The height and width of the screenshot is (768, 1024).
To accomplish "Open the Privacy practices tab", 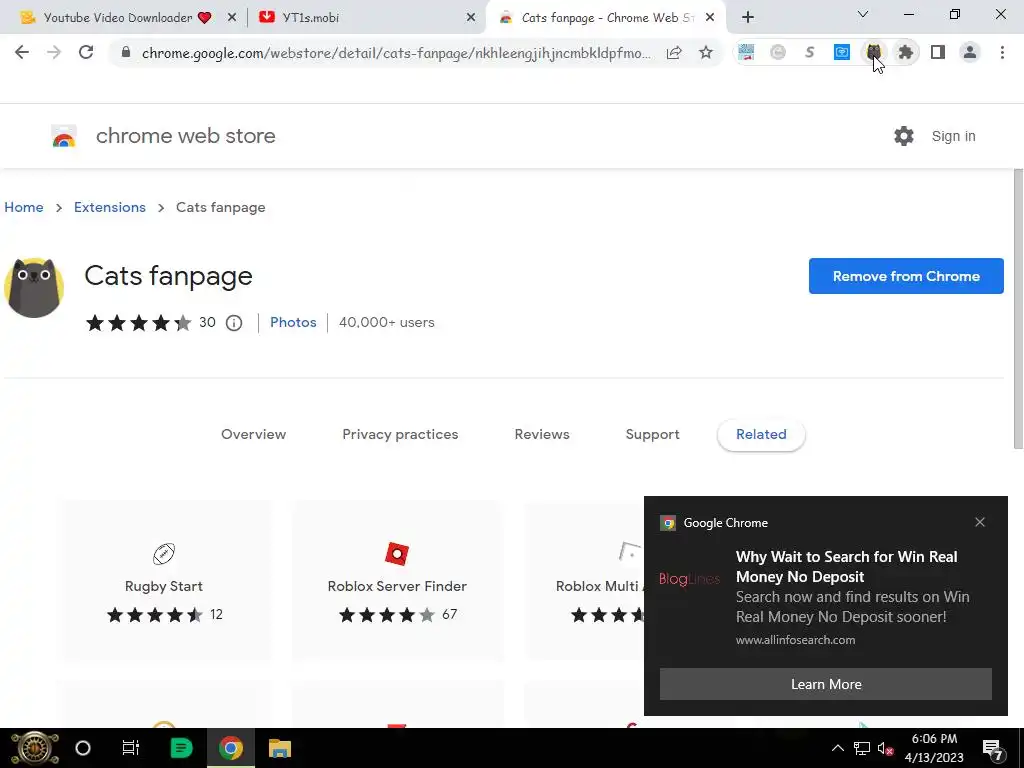I will 400,434.
